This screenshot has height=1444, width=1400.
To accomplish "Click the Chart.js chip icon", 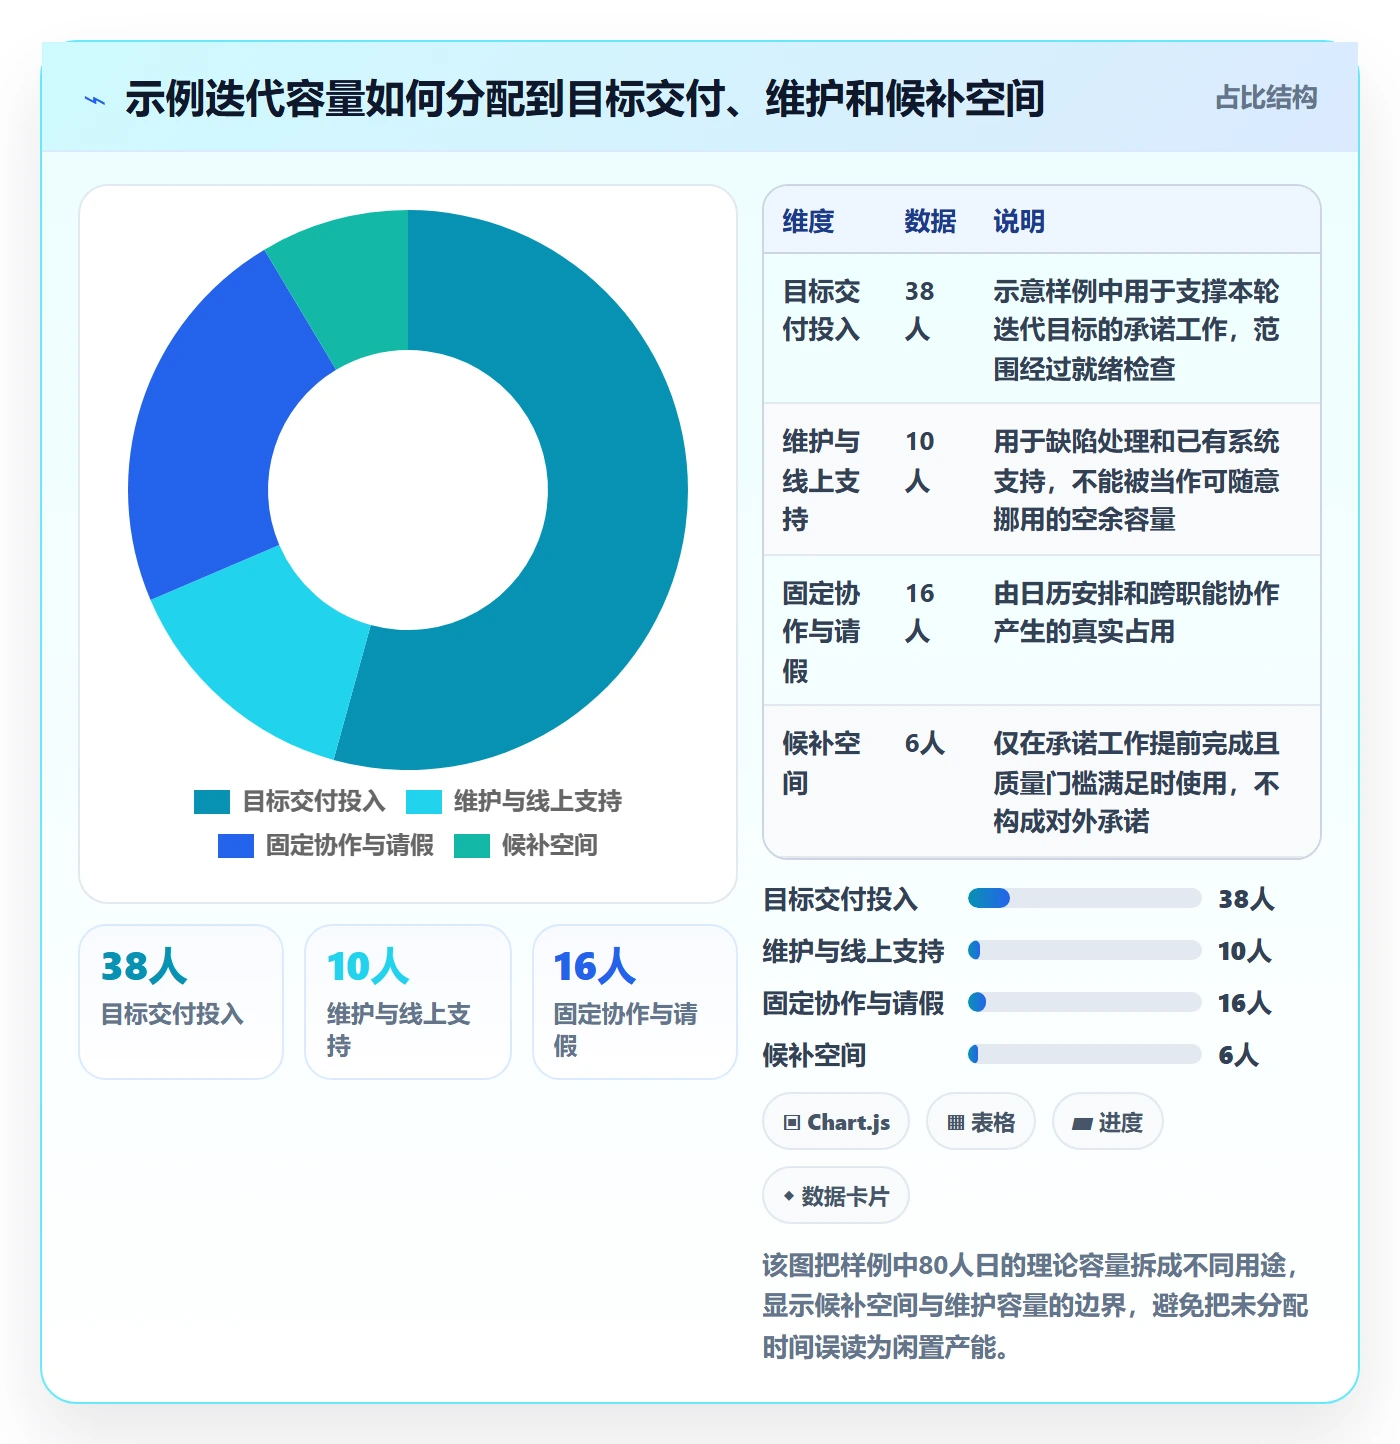I will (792, 1122).
